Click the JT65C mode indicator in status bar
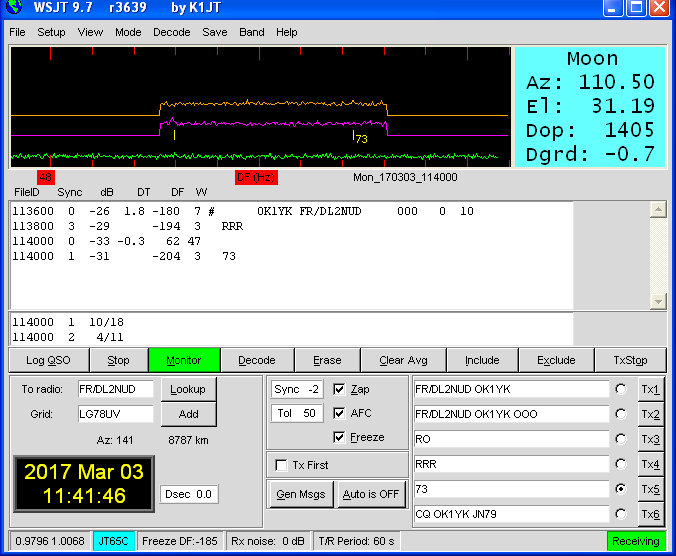The width and height of the screenshot is (676, 556). 114,541
